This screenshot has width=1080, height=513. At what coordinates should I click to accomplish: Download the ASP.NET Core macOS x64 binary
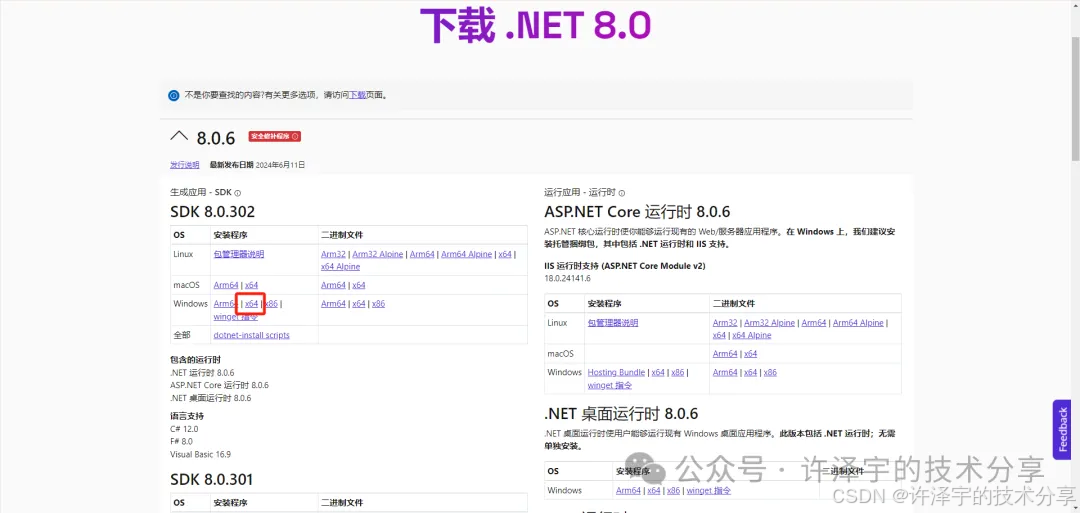(x=751, y=354)
